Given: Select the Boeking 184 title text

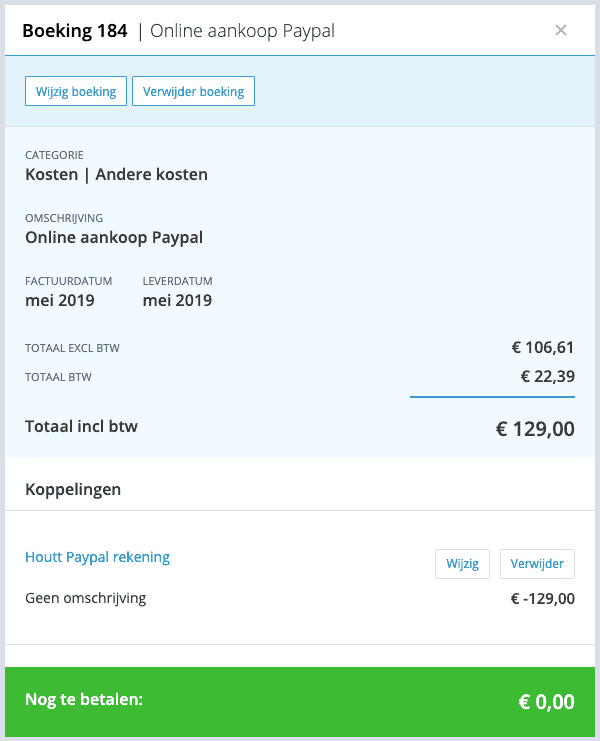Looking at the screenshot, I should coord(75,31).
